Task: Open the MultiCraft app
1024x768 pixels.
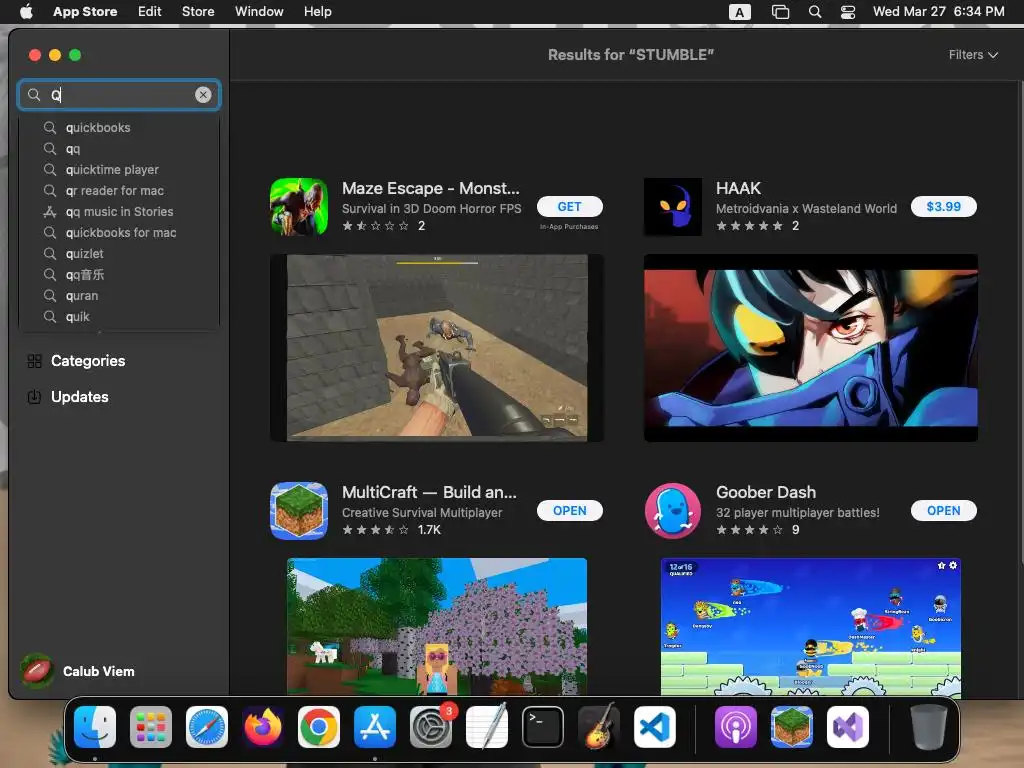Action: click(x=569, y=511)
